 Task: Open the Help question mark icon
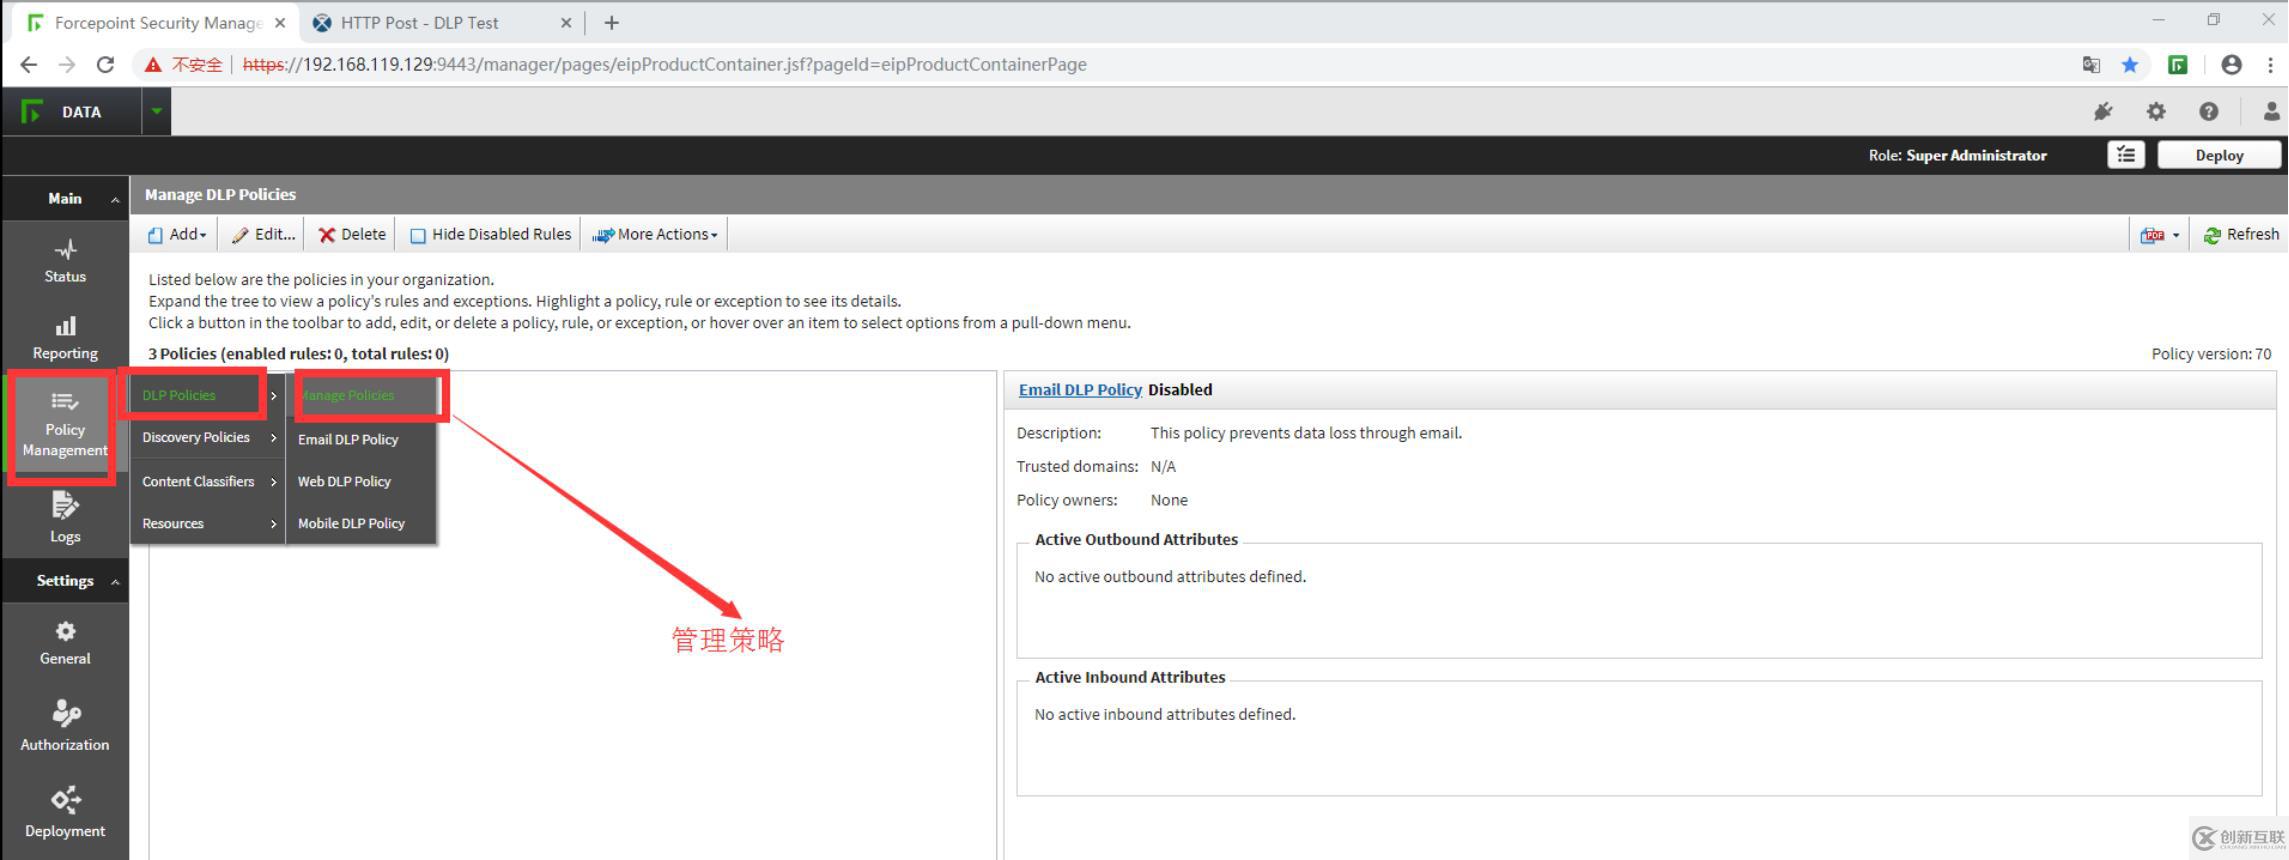pos(2209,112)
